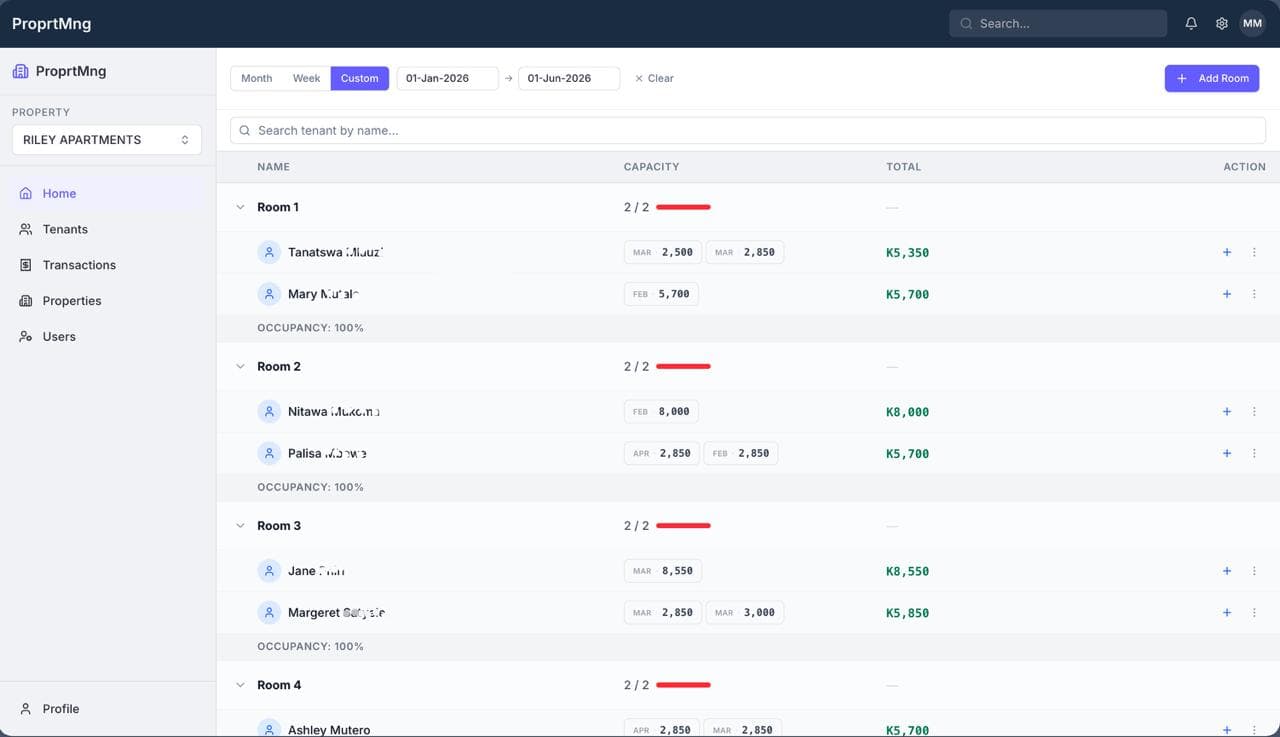Click Room 1 capacity bar
The image size is (1280, 737).
tap(683, 207)
